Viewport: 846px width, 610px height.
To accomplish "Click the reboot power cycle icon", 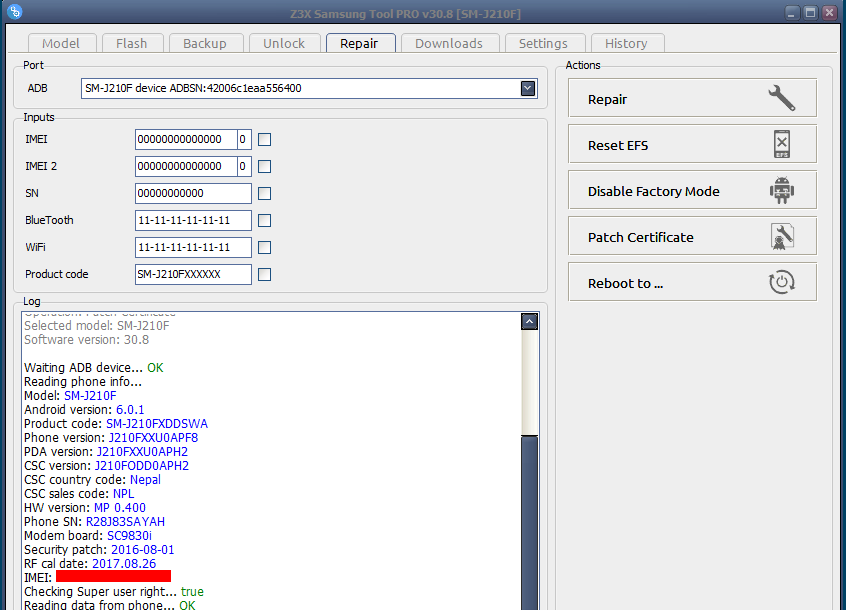I will click(x=782, y=282).
